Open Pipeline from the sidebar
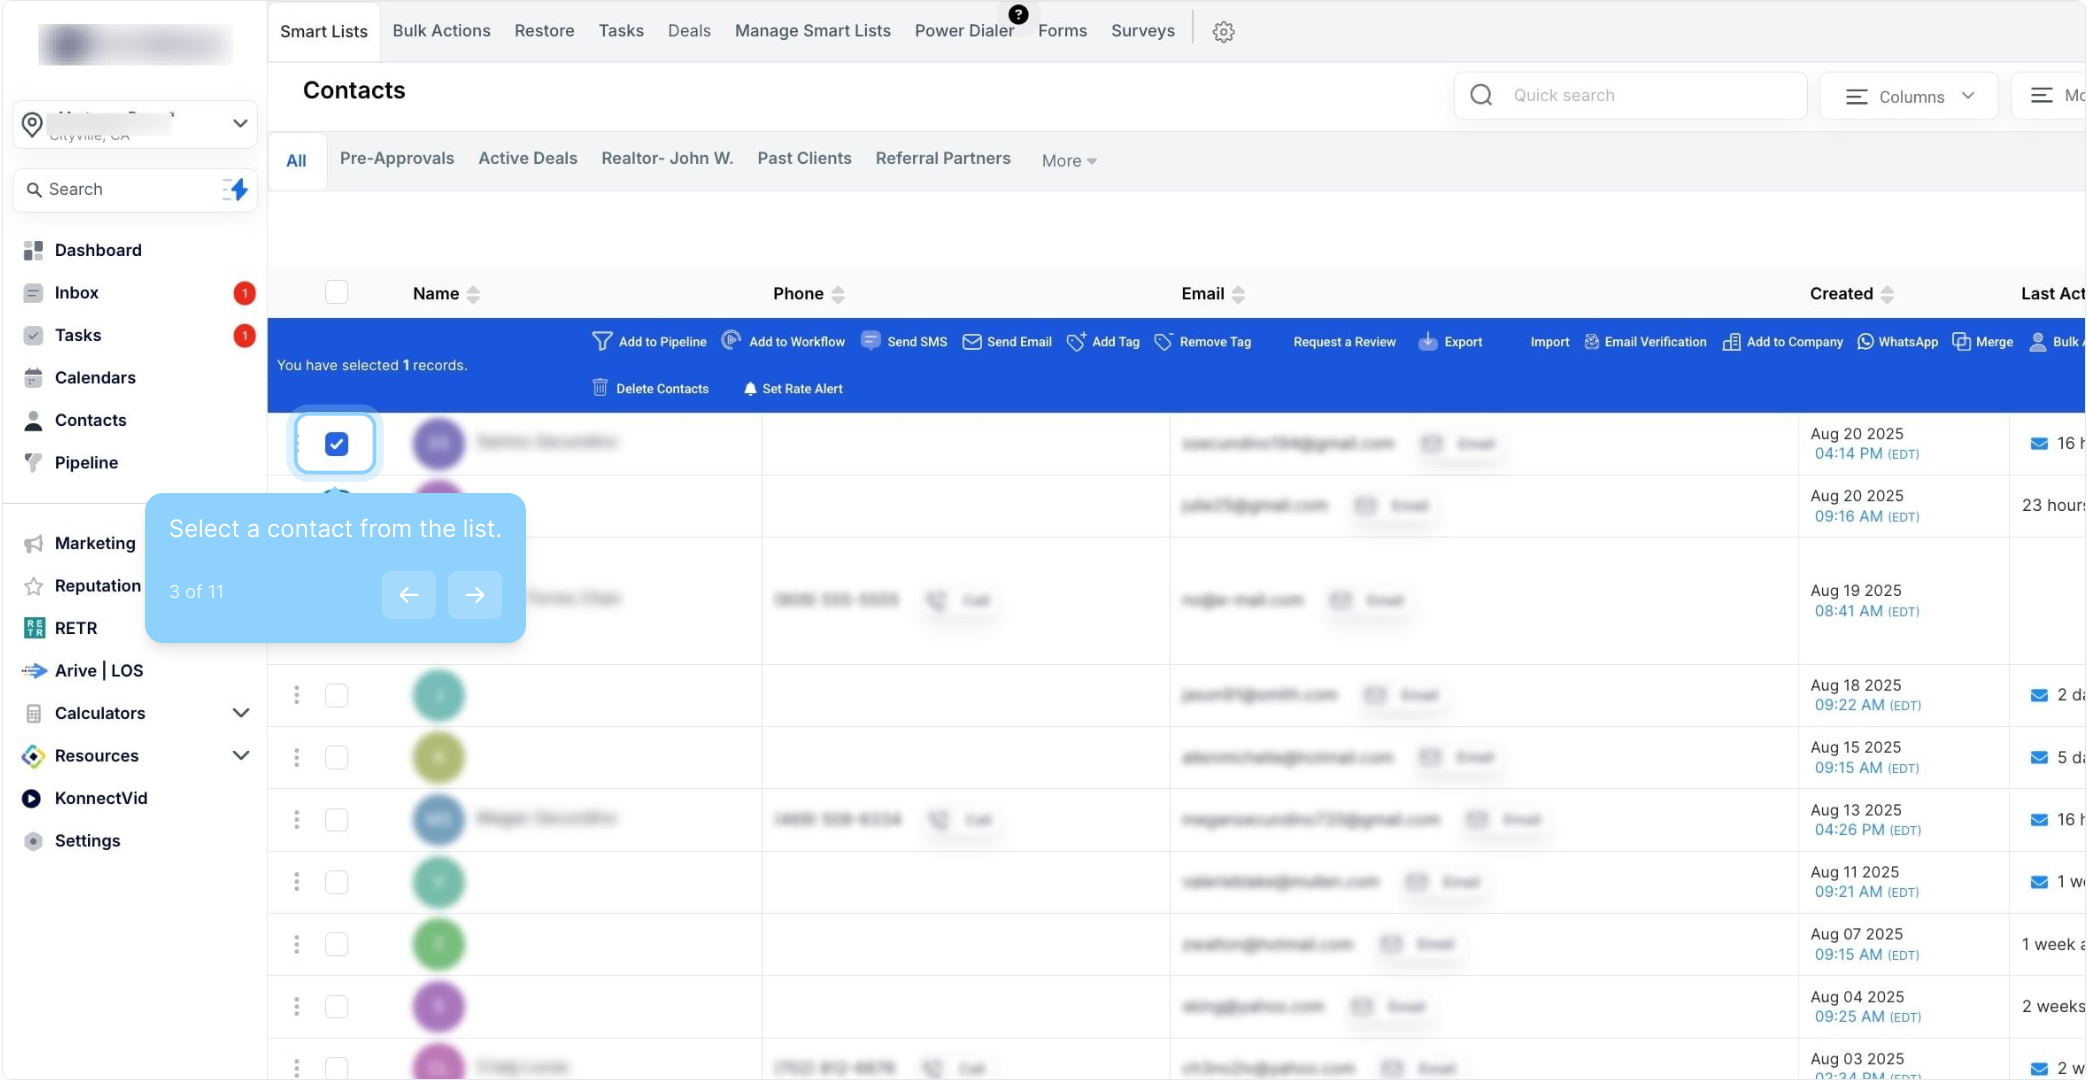 [86, 462]
